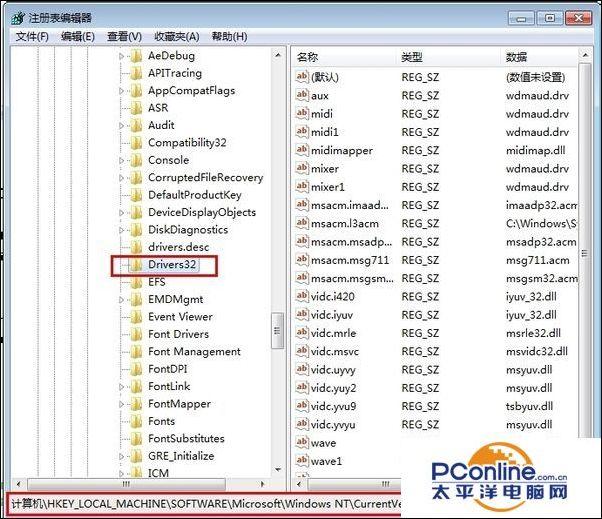The width and height of the screenshot is (602, 519).
Task: Expand the AppCompatFlags tree node
Action: (x=121, y=91)
